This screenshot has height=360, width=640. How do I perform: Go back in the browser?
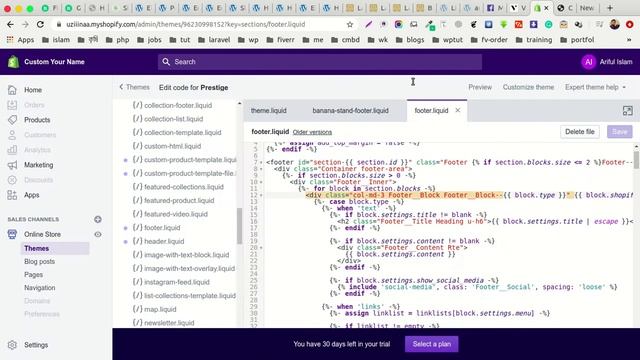point(10,24)
